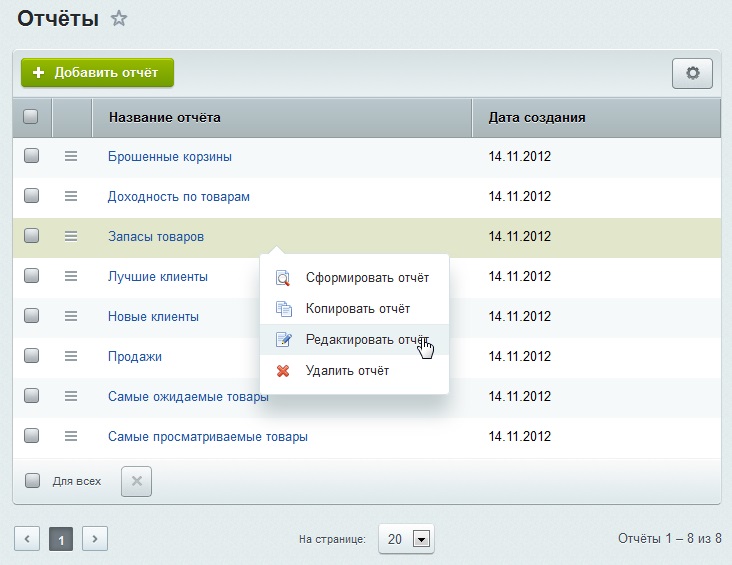Click the copy pages icon in popup
Image resolution: width=732 pixels, height=565 pixels.
coord(283,309)
